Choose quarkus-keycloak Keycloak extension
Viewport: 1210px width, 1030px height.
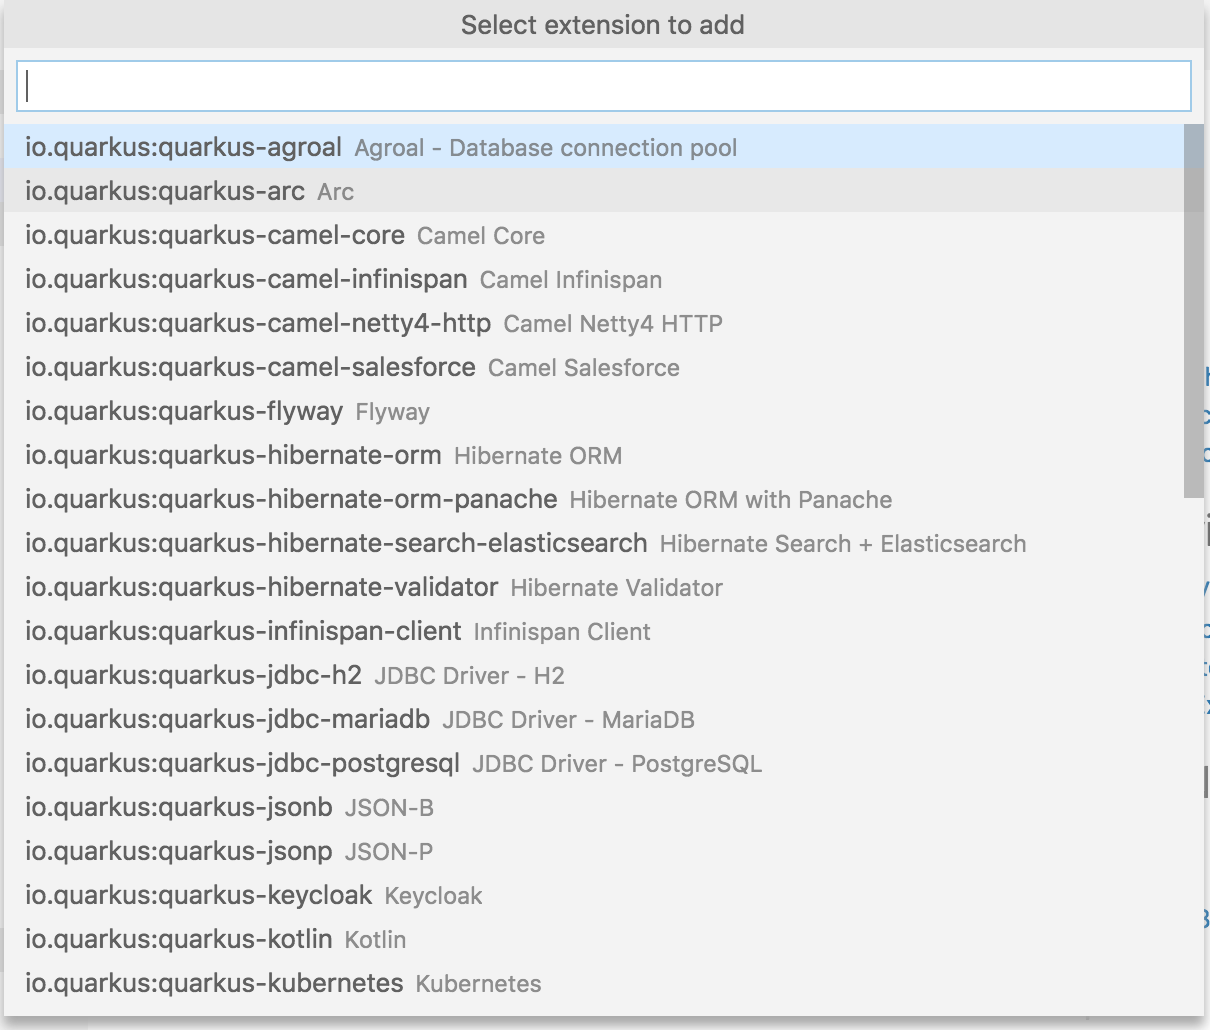tap(594, 895)
